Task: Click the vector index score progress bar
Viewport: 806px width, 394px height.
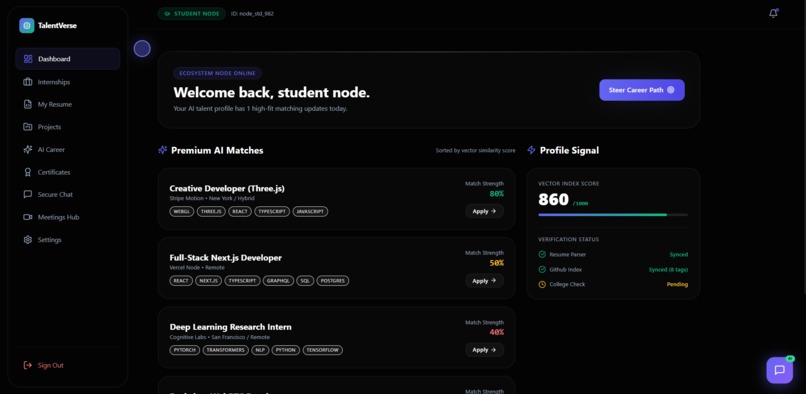Action: point(613,214)
